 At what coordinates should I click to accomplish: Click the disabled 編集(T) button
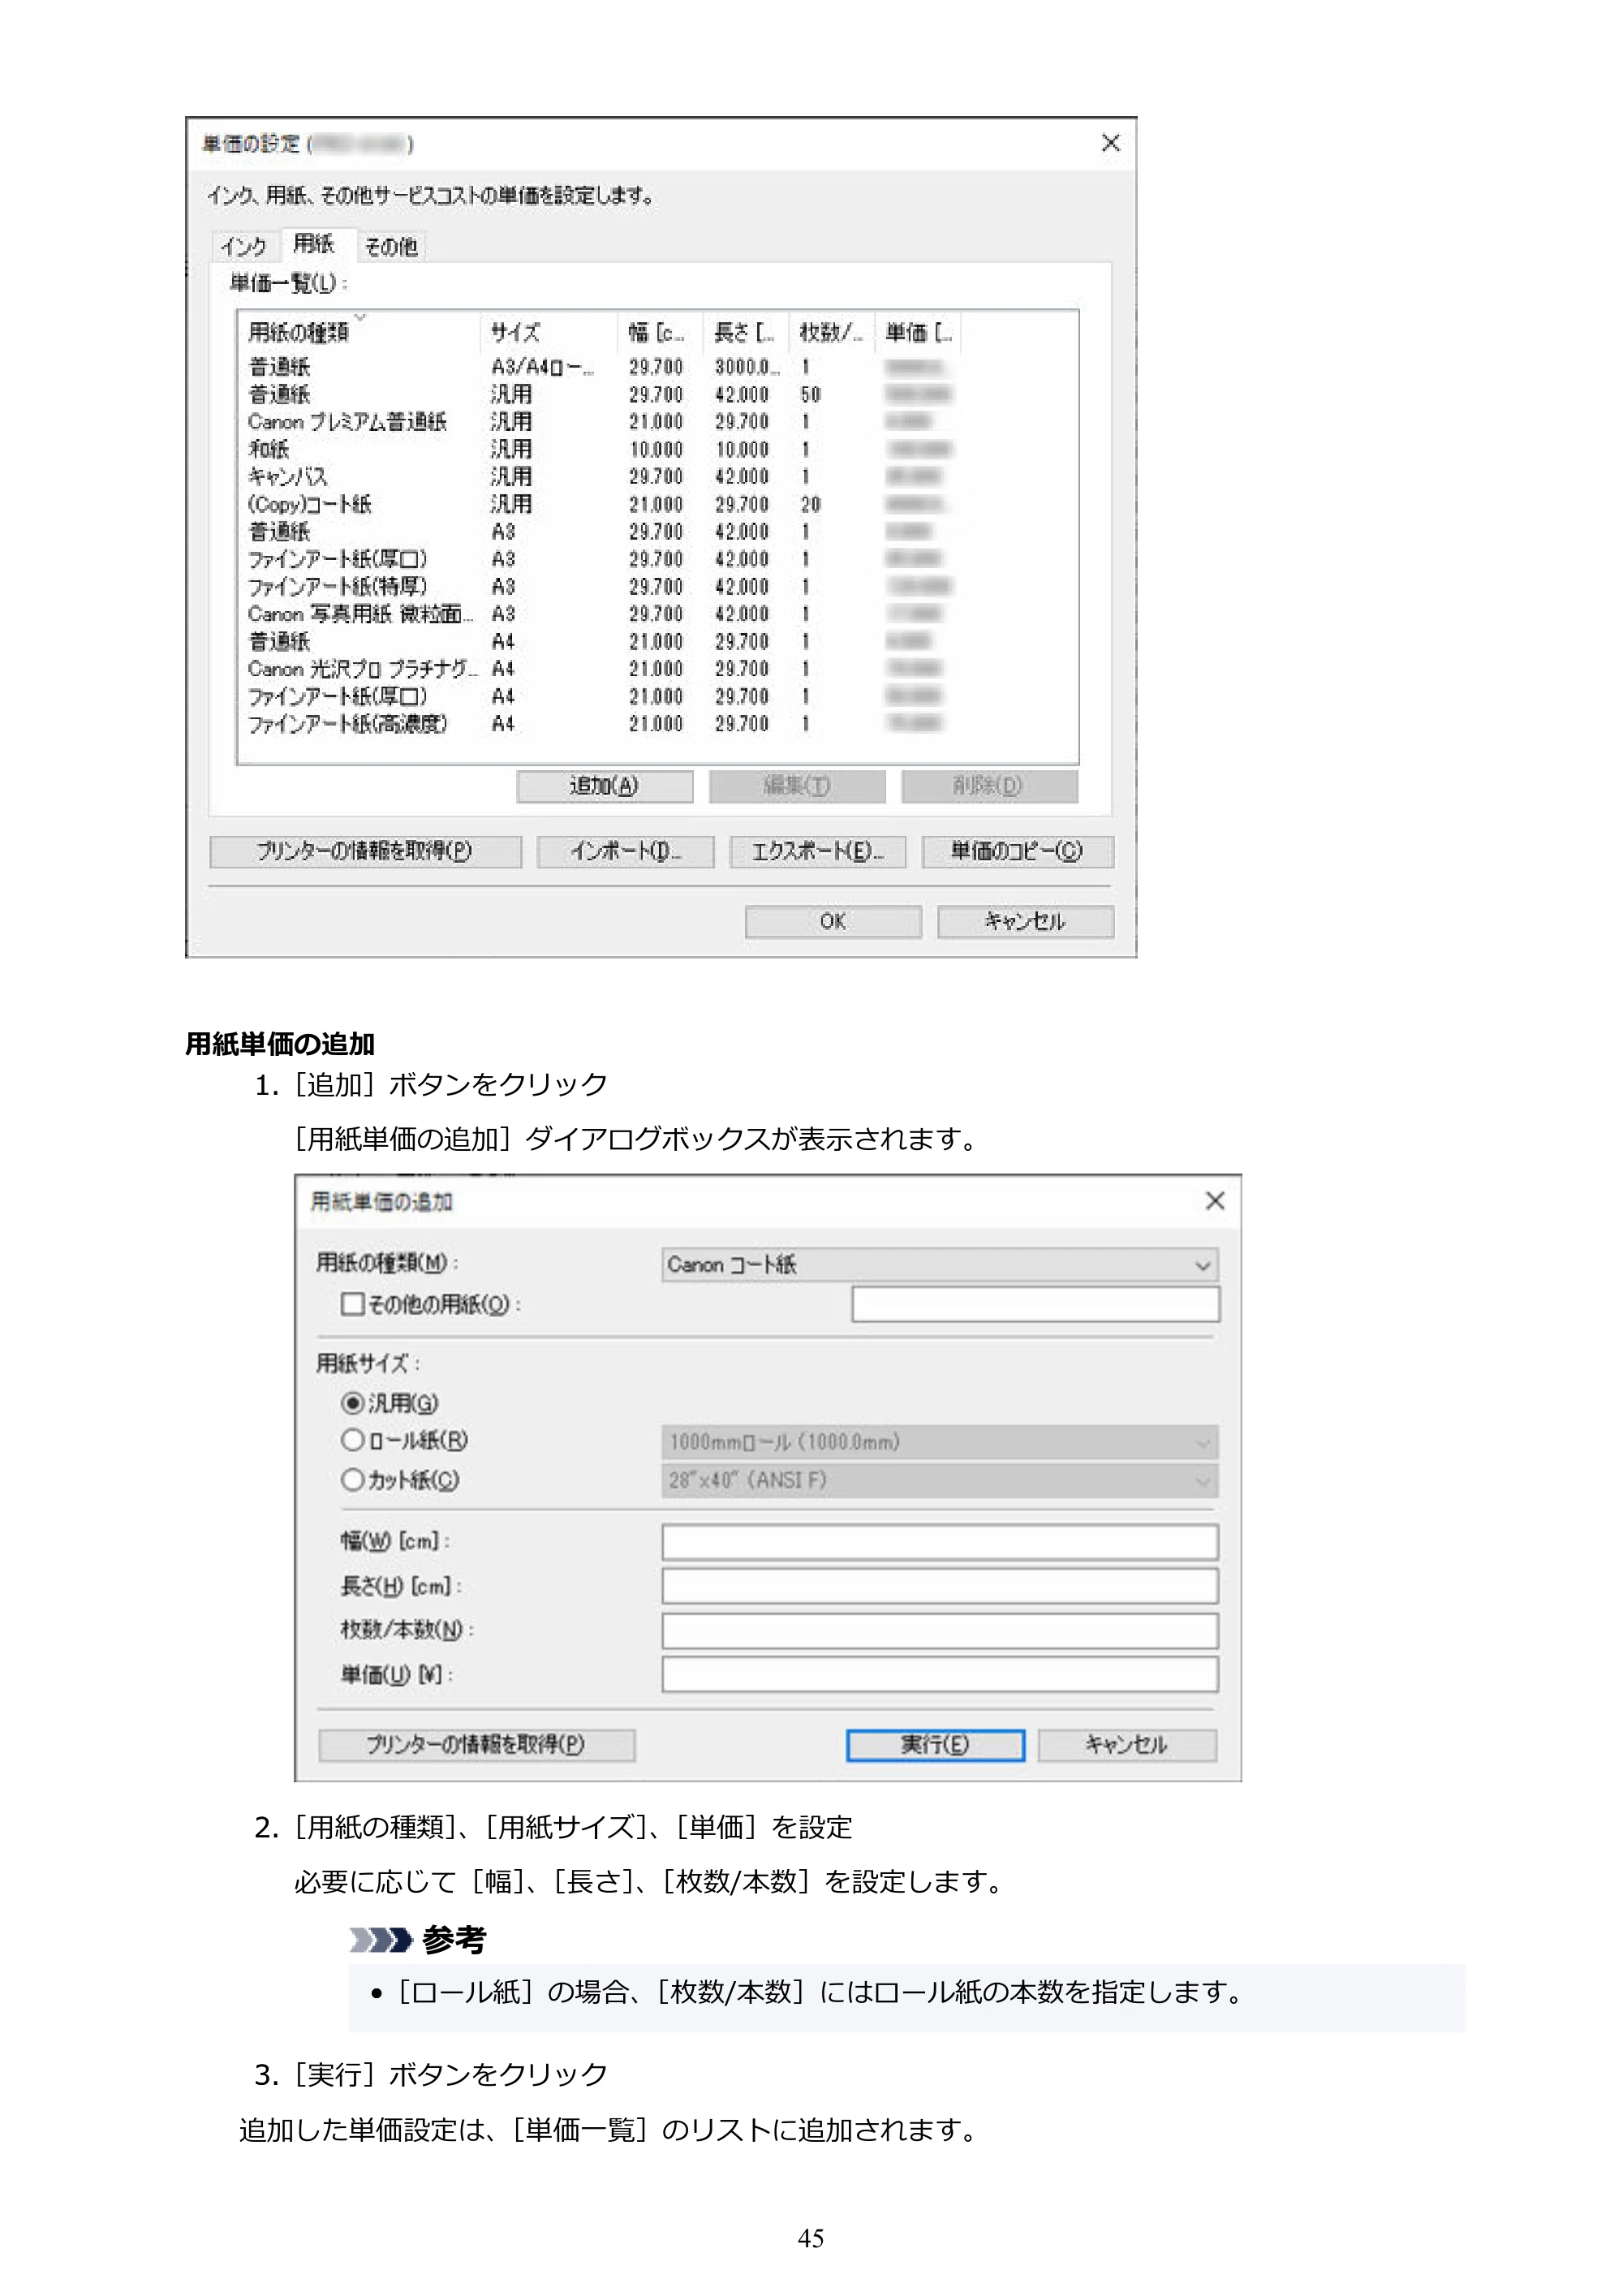[x=797, y=786]
